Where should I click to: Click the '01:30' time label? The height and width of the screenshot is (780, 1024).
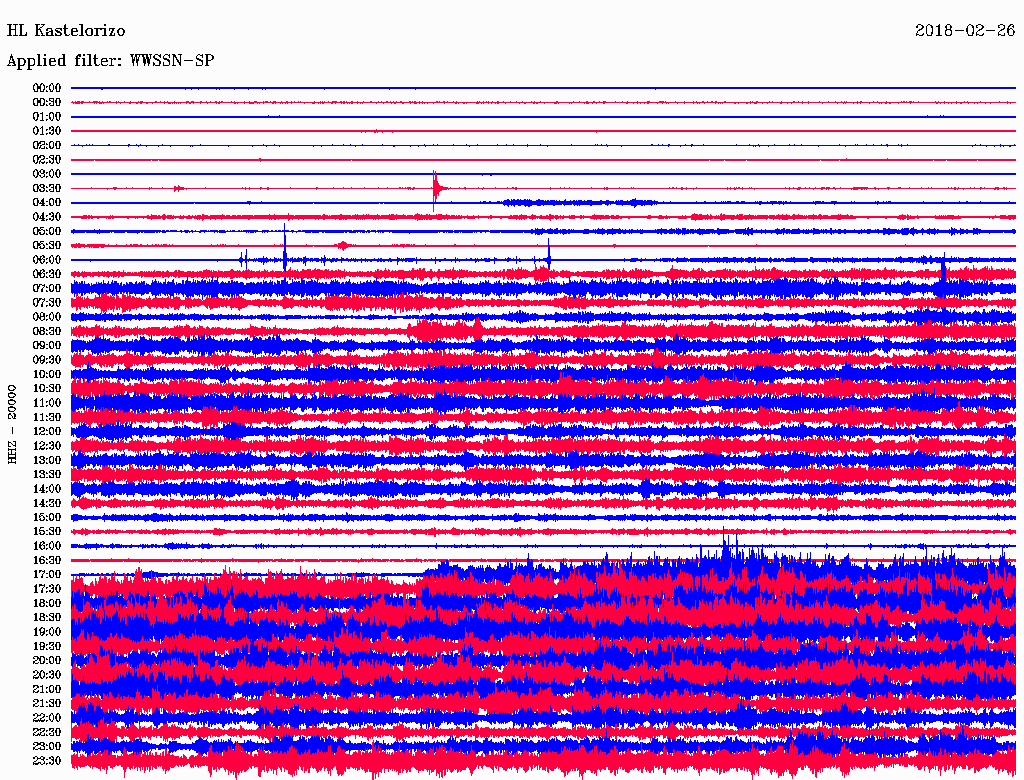click(46, 131)
